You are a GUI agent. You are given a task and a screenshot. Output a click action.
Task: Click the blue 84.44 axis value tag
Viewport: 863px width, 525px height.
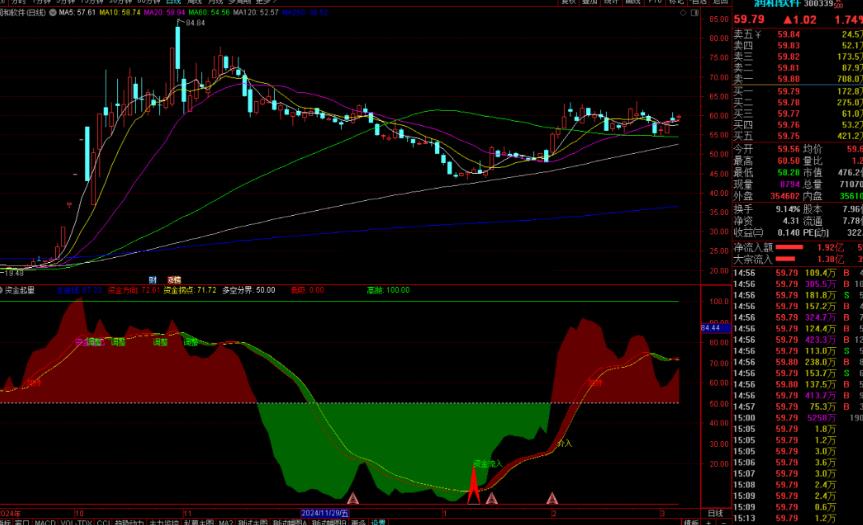click(x=715, y=328)
